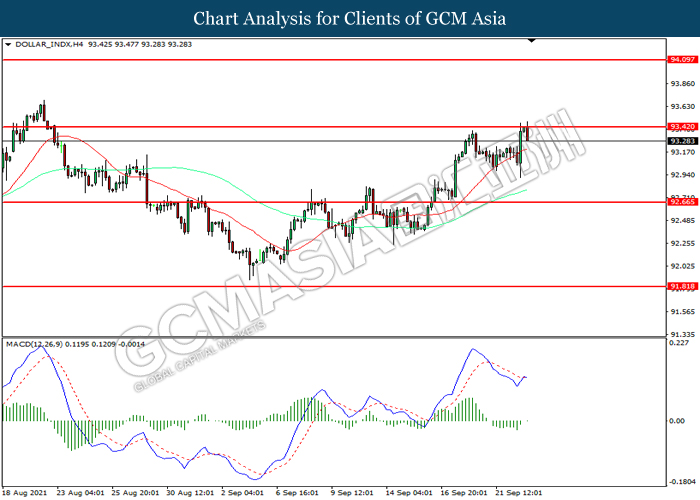700x500 pixels.
Task: Click the 30 Aug 12:01 time label
Action: [190, 493]
